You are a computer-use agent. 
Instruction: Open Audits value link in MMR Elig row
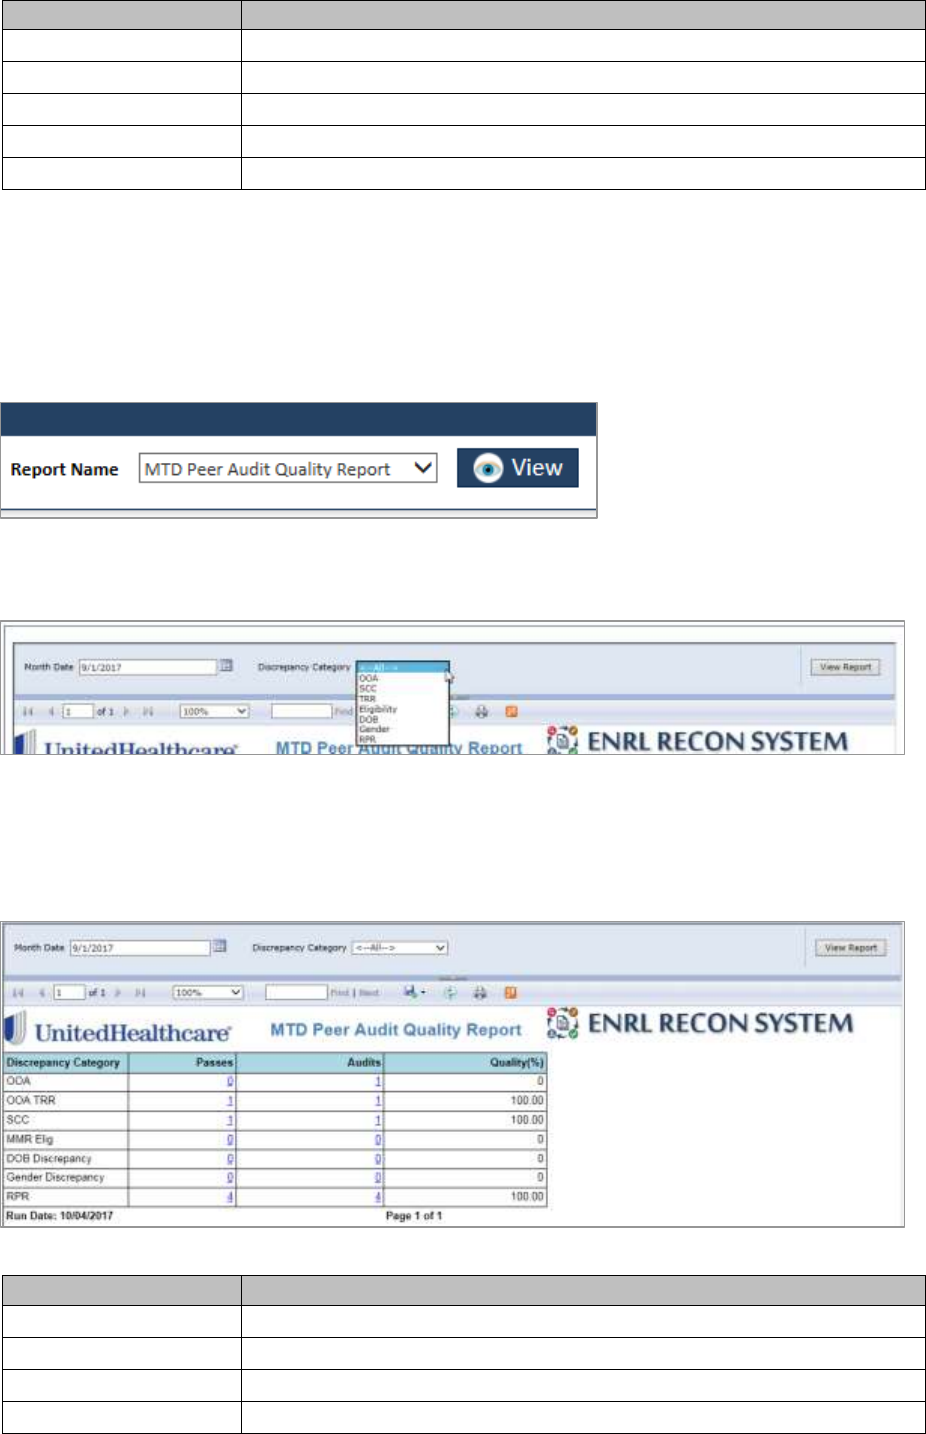378,1139
